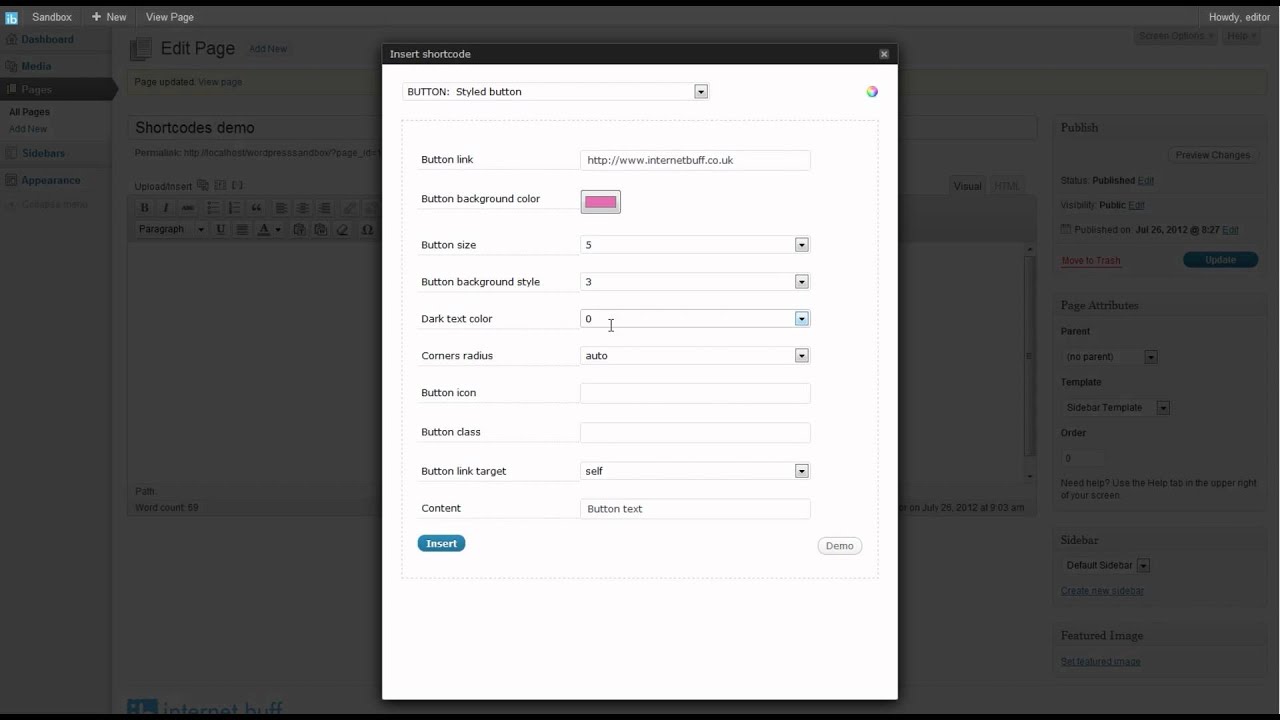Toggle Bold in the editor toolbar
This screenshot has height=720, width=1280.
(x=144, y=208)
